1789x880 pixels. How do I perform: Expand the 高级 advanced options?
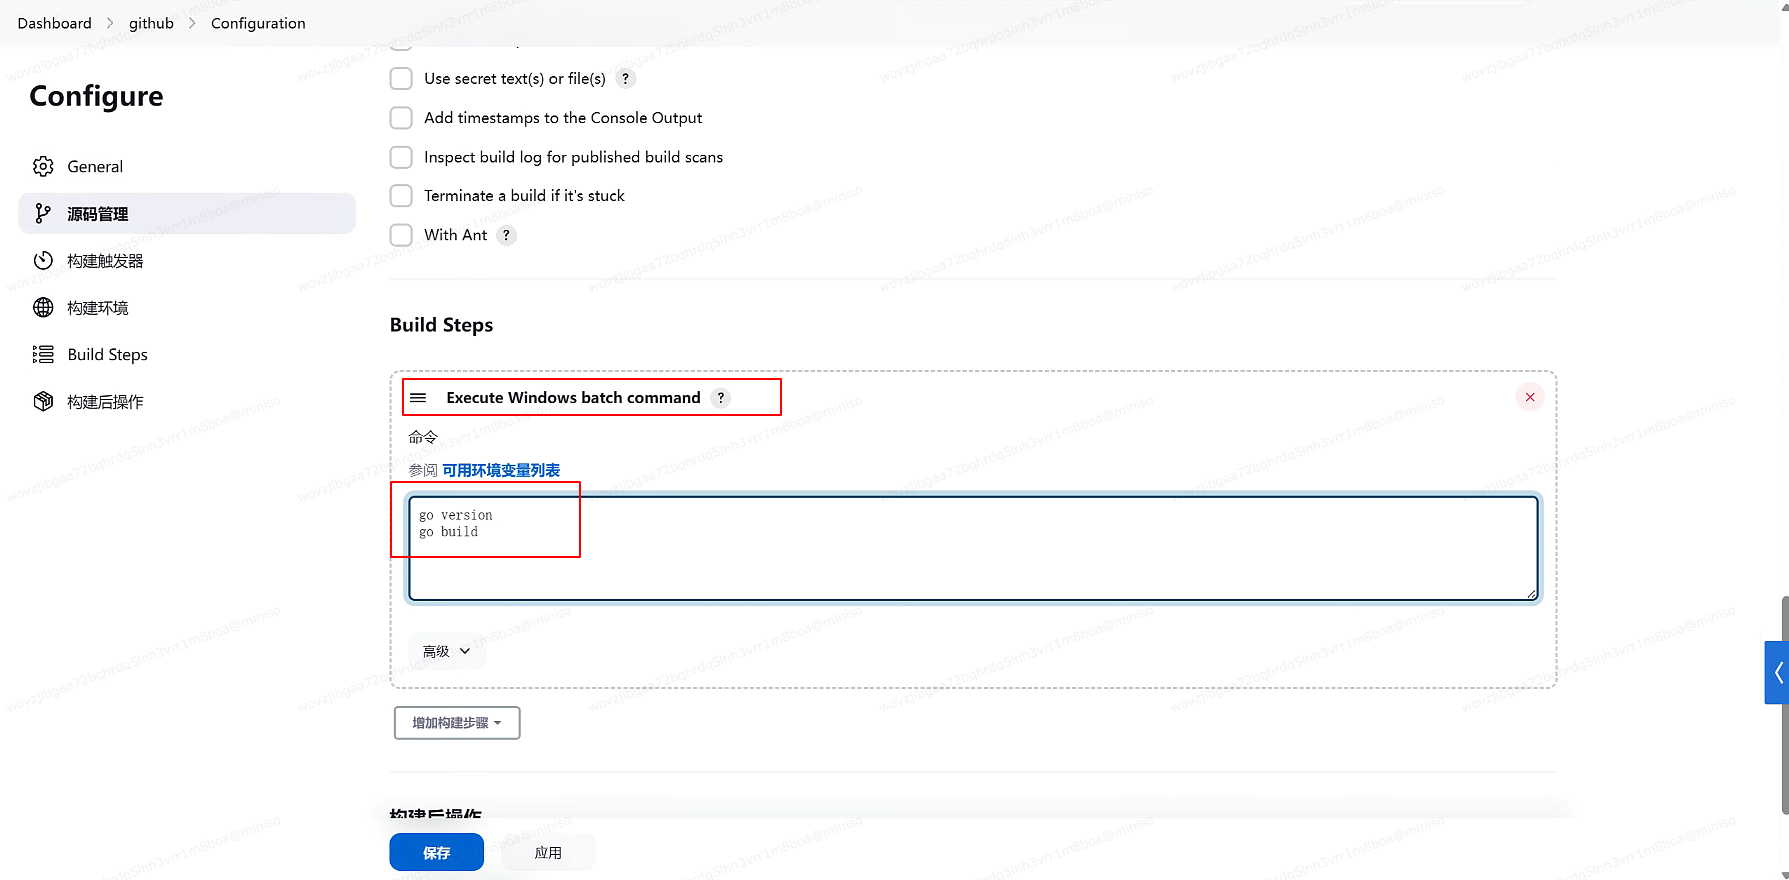click(446, 651)
